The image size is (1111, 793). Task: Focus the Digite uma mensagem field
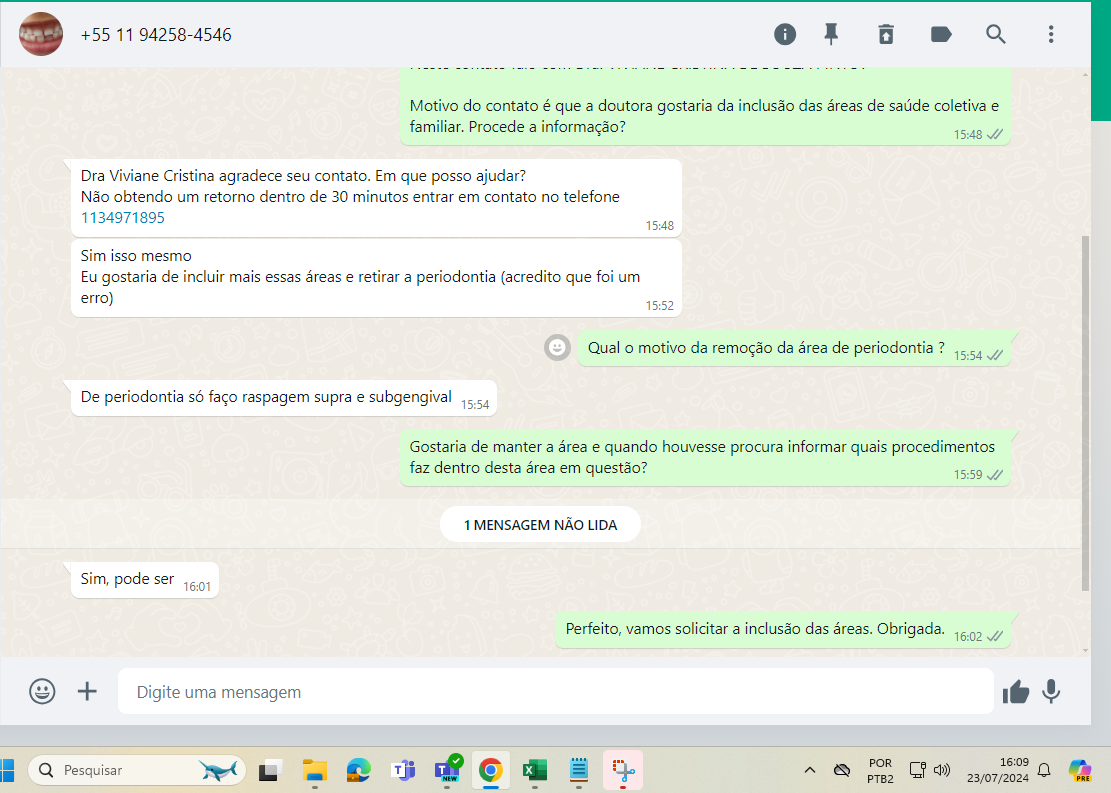coord(556,692)
